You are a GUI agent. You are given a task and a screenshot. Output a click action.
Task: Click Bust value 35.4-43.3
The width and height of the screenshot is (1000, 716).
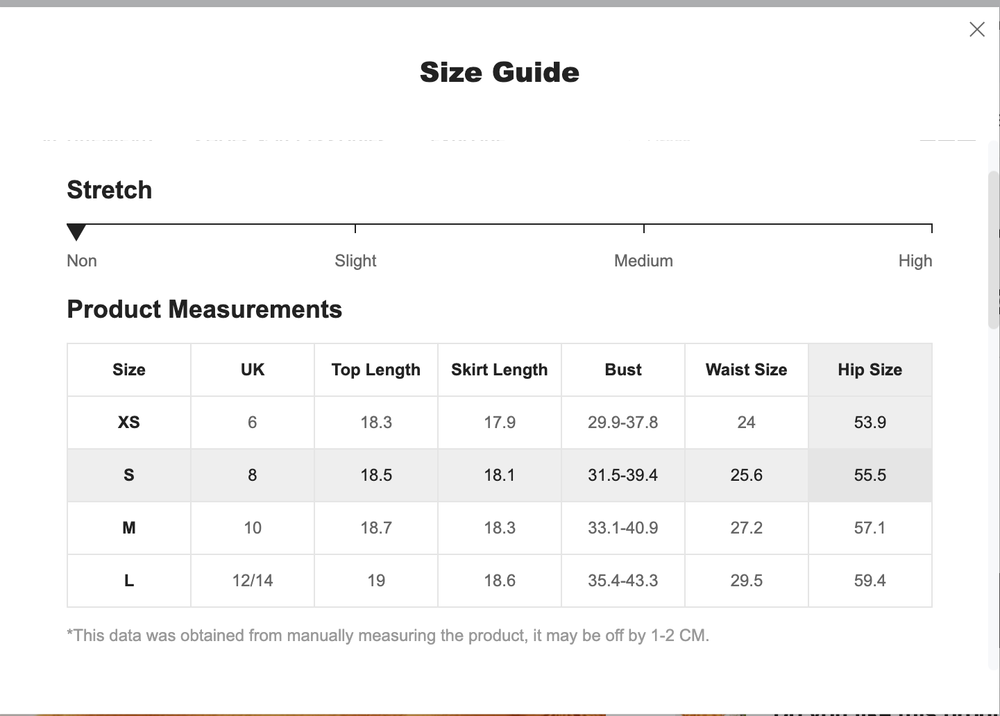(x=623, y=581)
